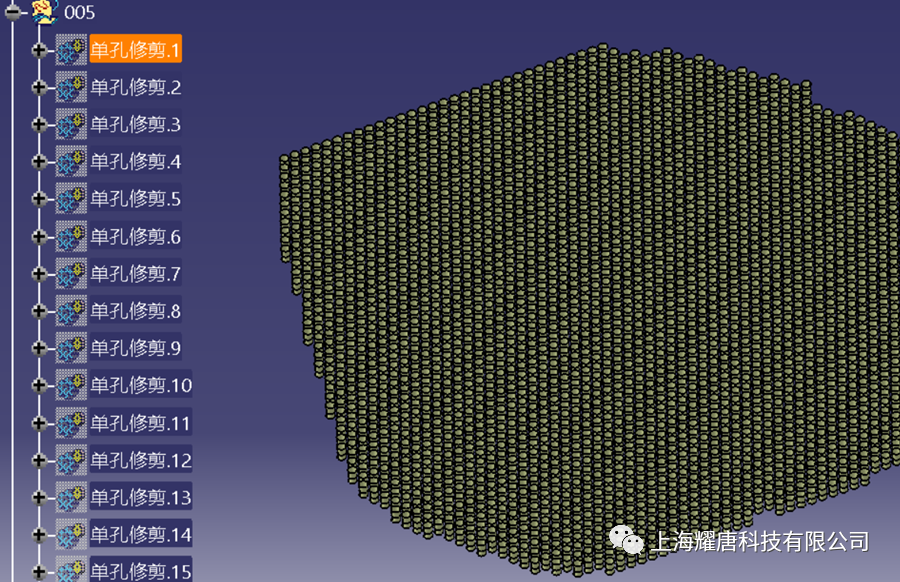Expand the 单孔修剪.4 node
Image resolution: width=900 pixels, height=582 pixels.
pos(39,161)
